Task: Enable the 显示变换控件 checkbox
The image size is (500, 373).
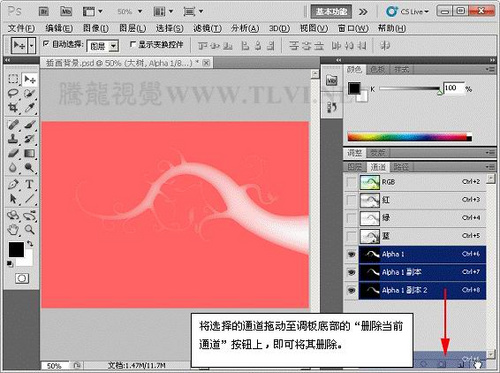Action: [132, 44]
